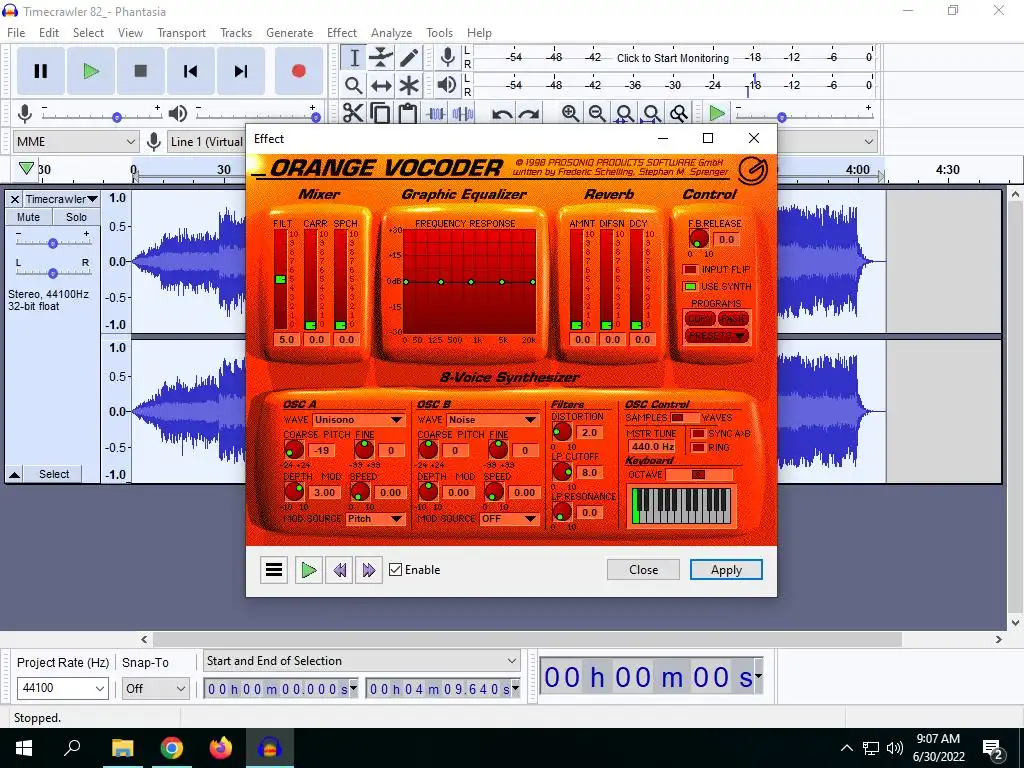Open the Project Rate 44100 dropdown
The image size is (1024, 768).
(62, 688)
